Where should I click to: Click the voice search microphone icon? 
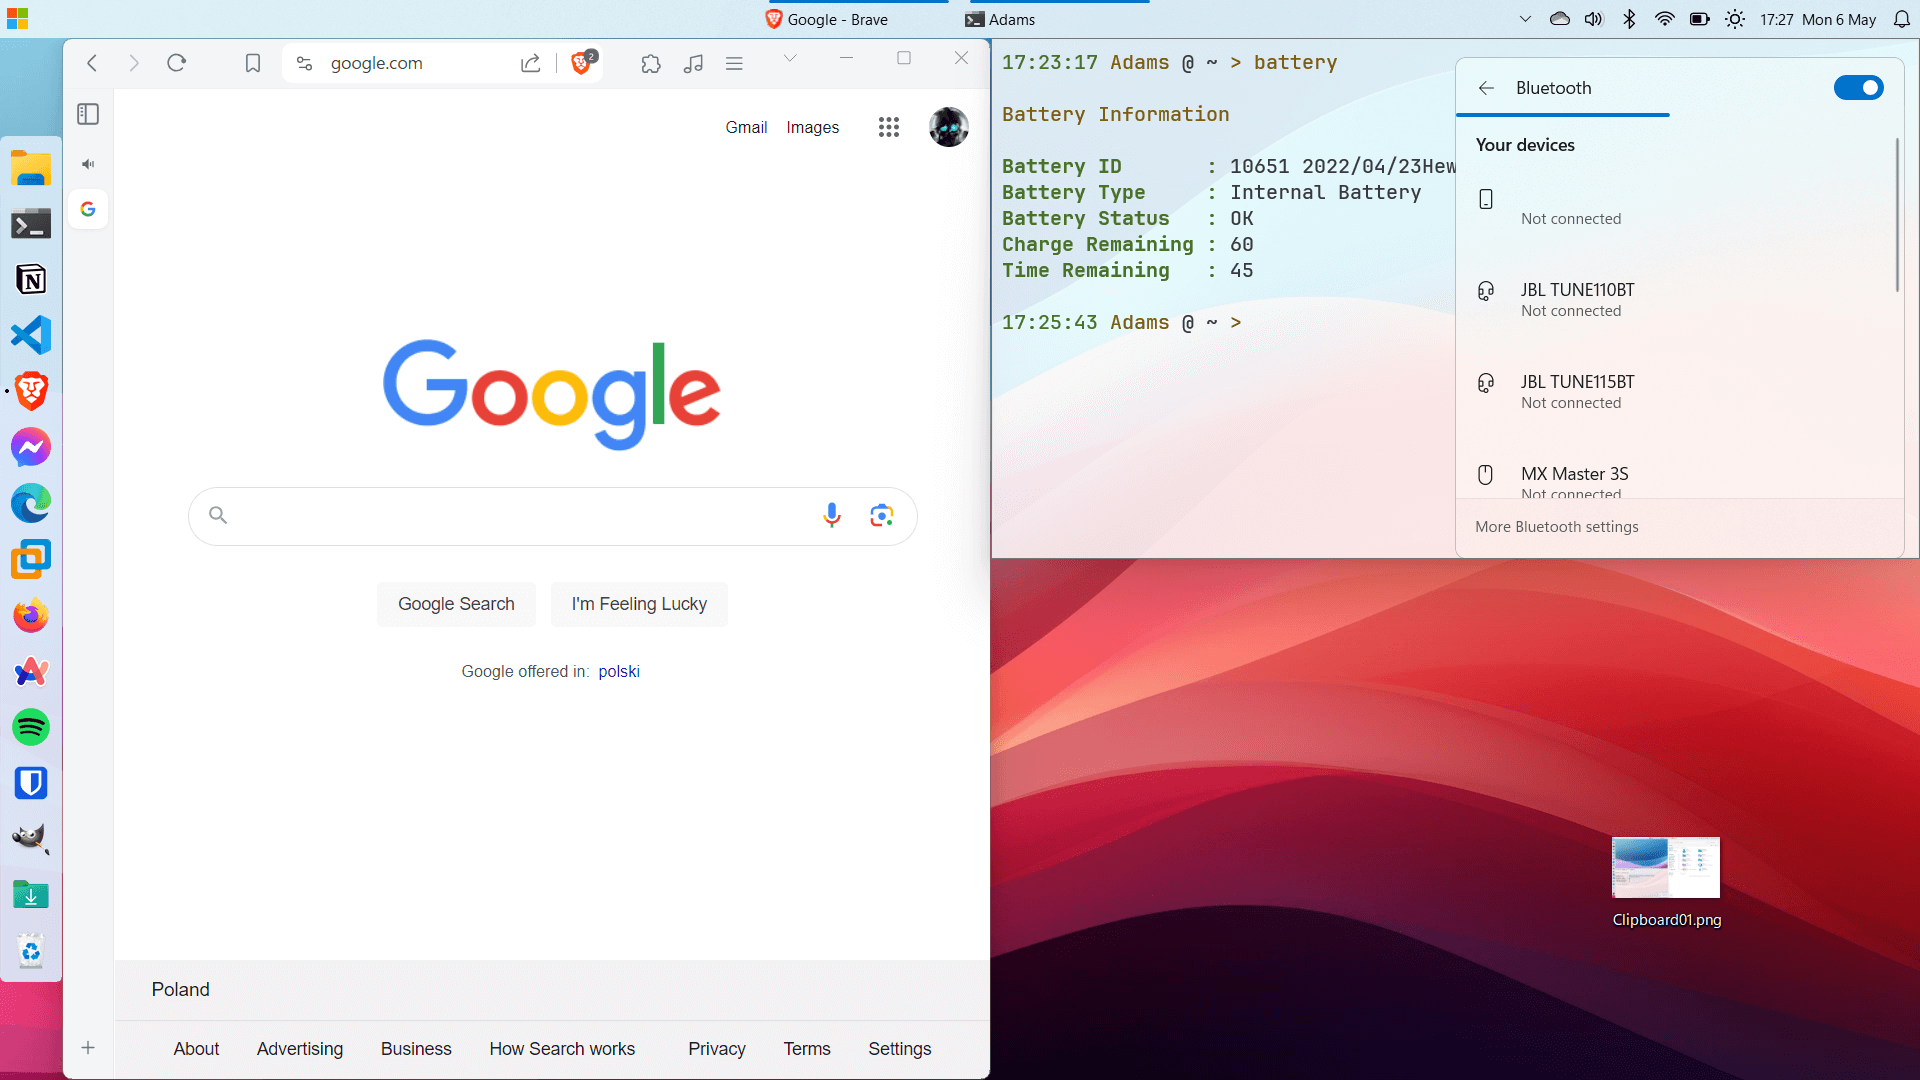(831, 515)
